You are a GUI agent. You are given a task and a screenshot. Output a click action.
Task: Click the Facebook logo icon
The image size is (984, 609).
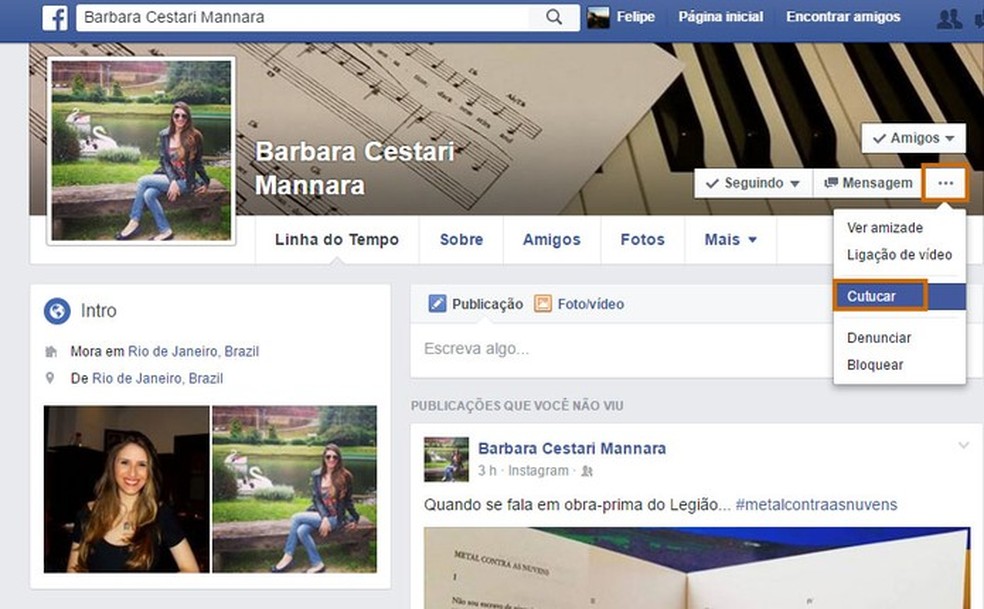point(55,18)
